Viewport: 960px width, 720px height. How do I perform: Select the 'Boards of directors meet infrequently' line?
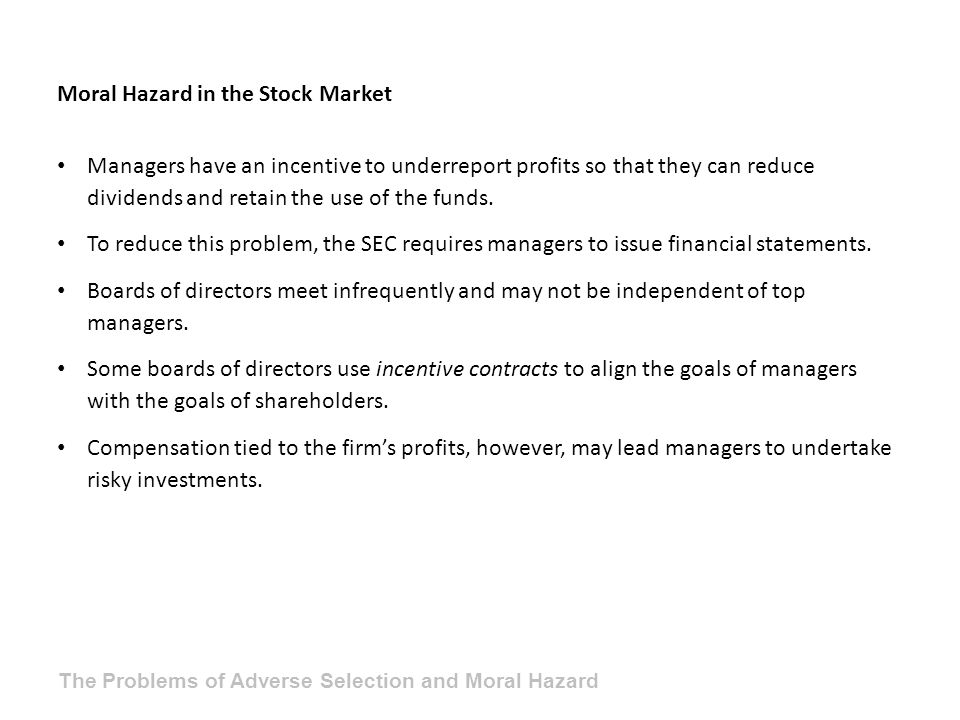[446, 291]
